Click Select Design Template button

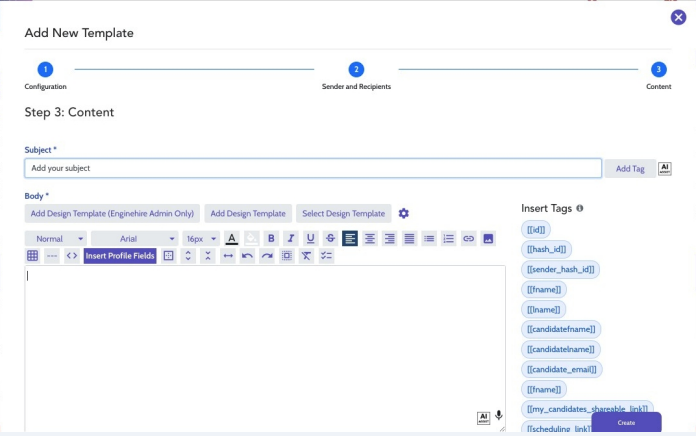pos(344,214)
